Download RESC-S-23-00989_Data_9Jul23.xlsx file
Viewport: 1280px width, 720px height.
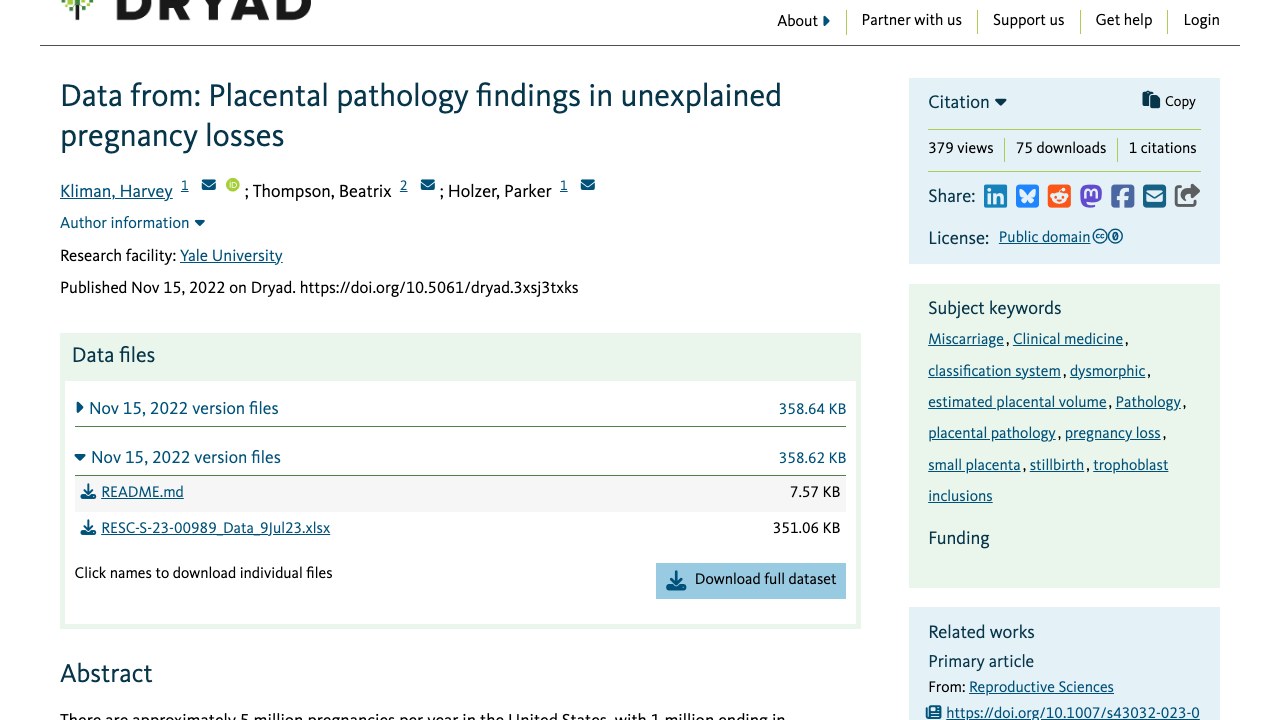coord(215,528)
